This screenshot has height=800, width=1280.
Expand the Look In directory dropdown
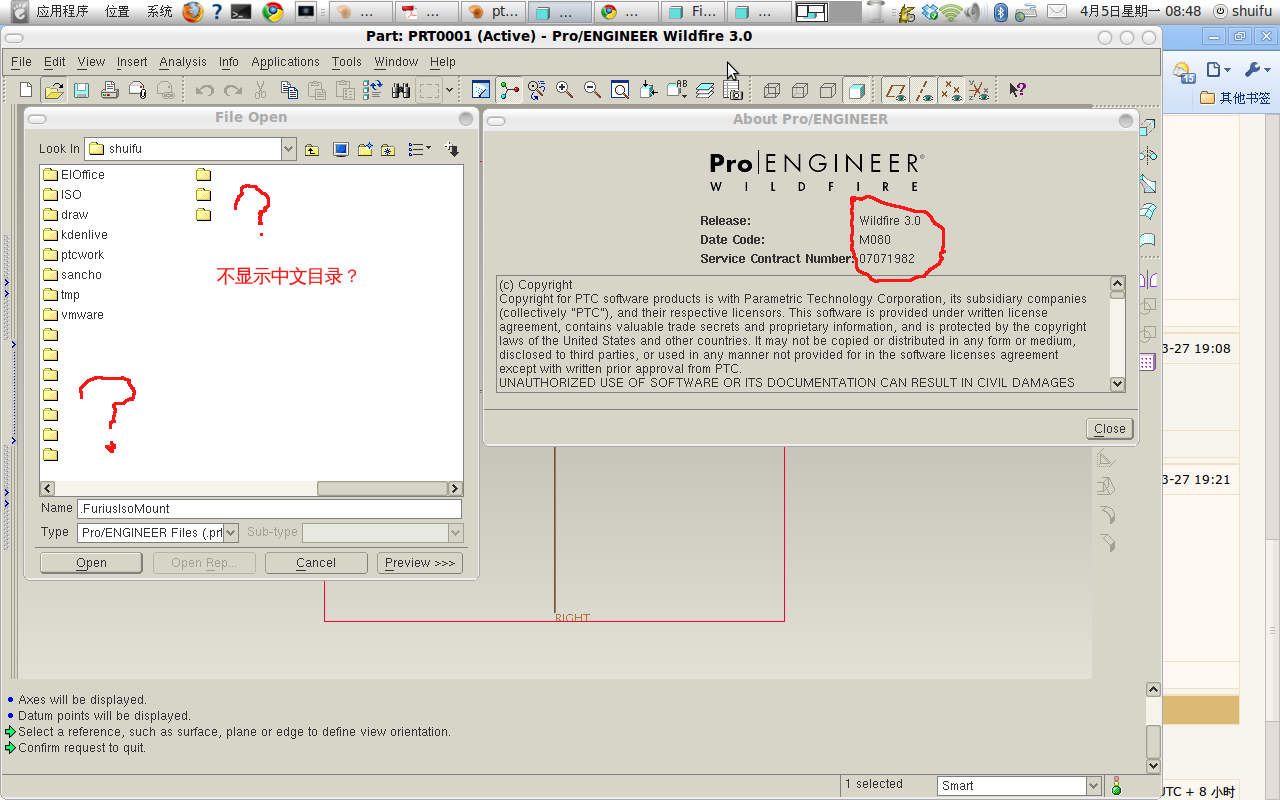pos(289,149)
